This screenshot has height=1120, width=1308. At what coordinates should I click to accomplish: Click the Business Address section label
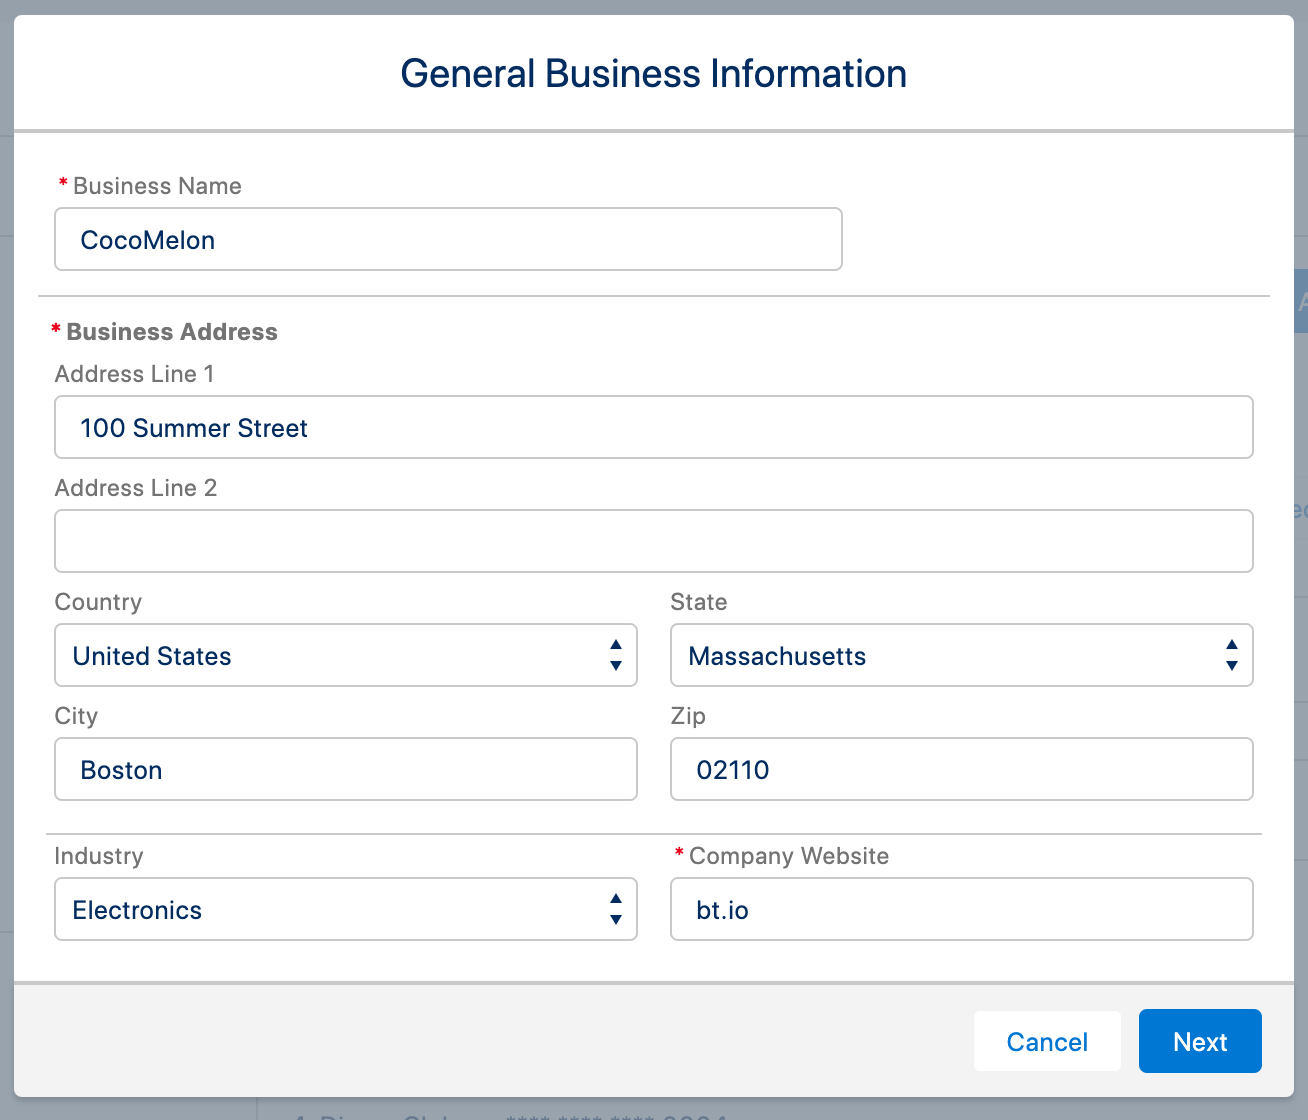click(x=172, y=332)
